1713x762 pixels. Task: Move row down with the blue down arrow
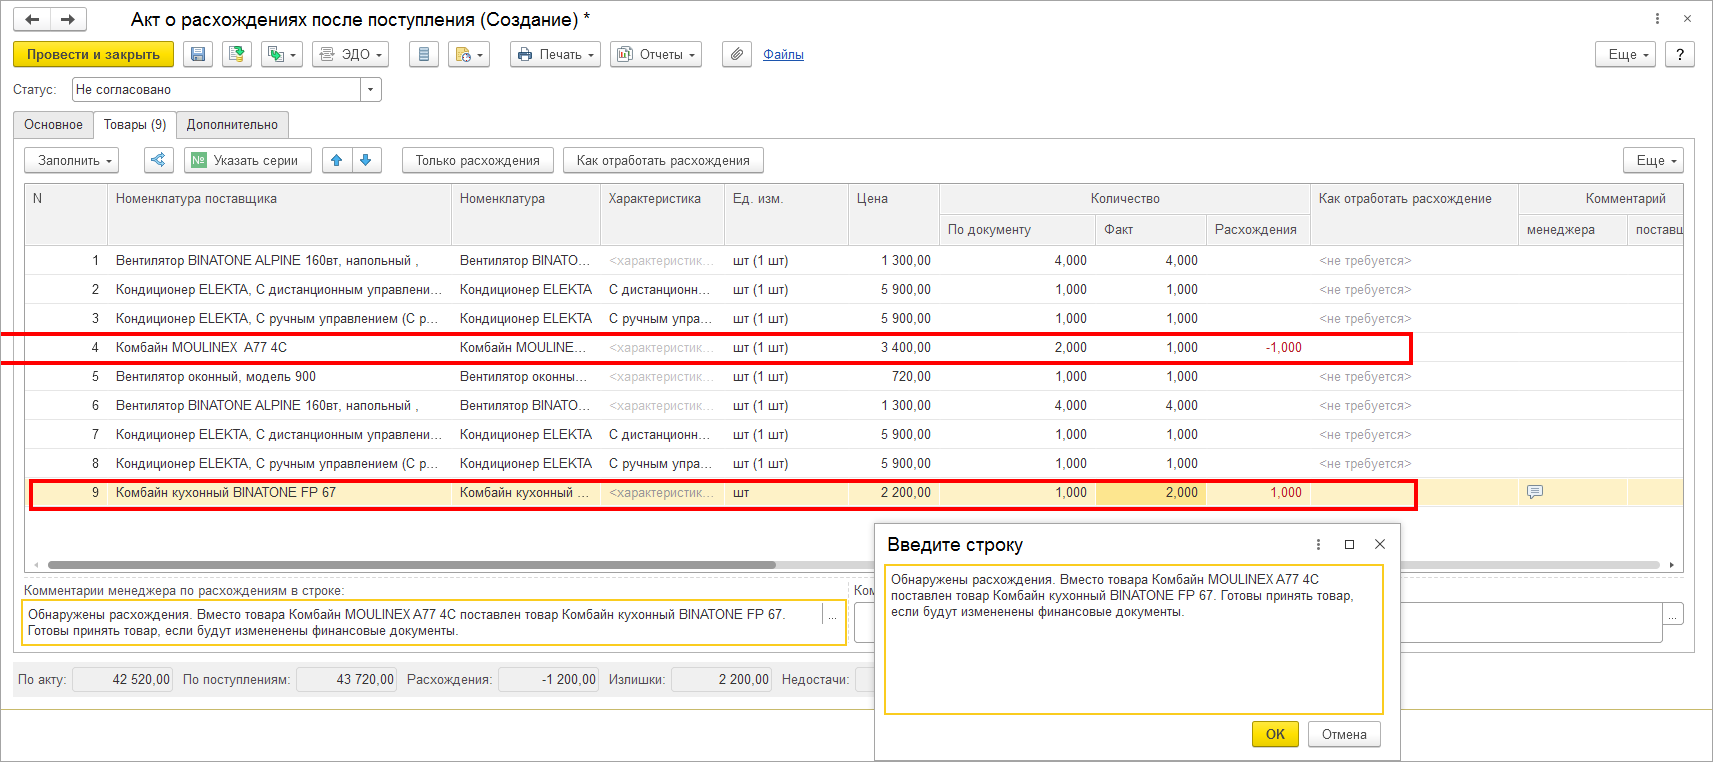coord(366,160)
